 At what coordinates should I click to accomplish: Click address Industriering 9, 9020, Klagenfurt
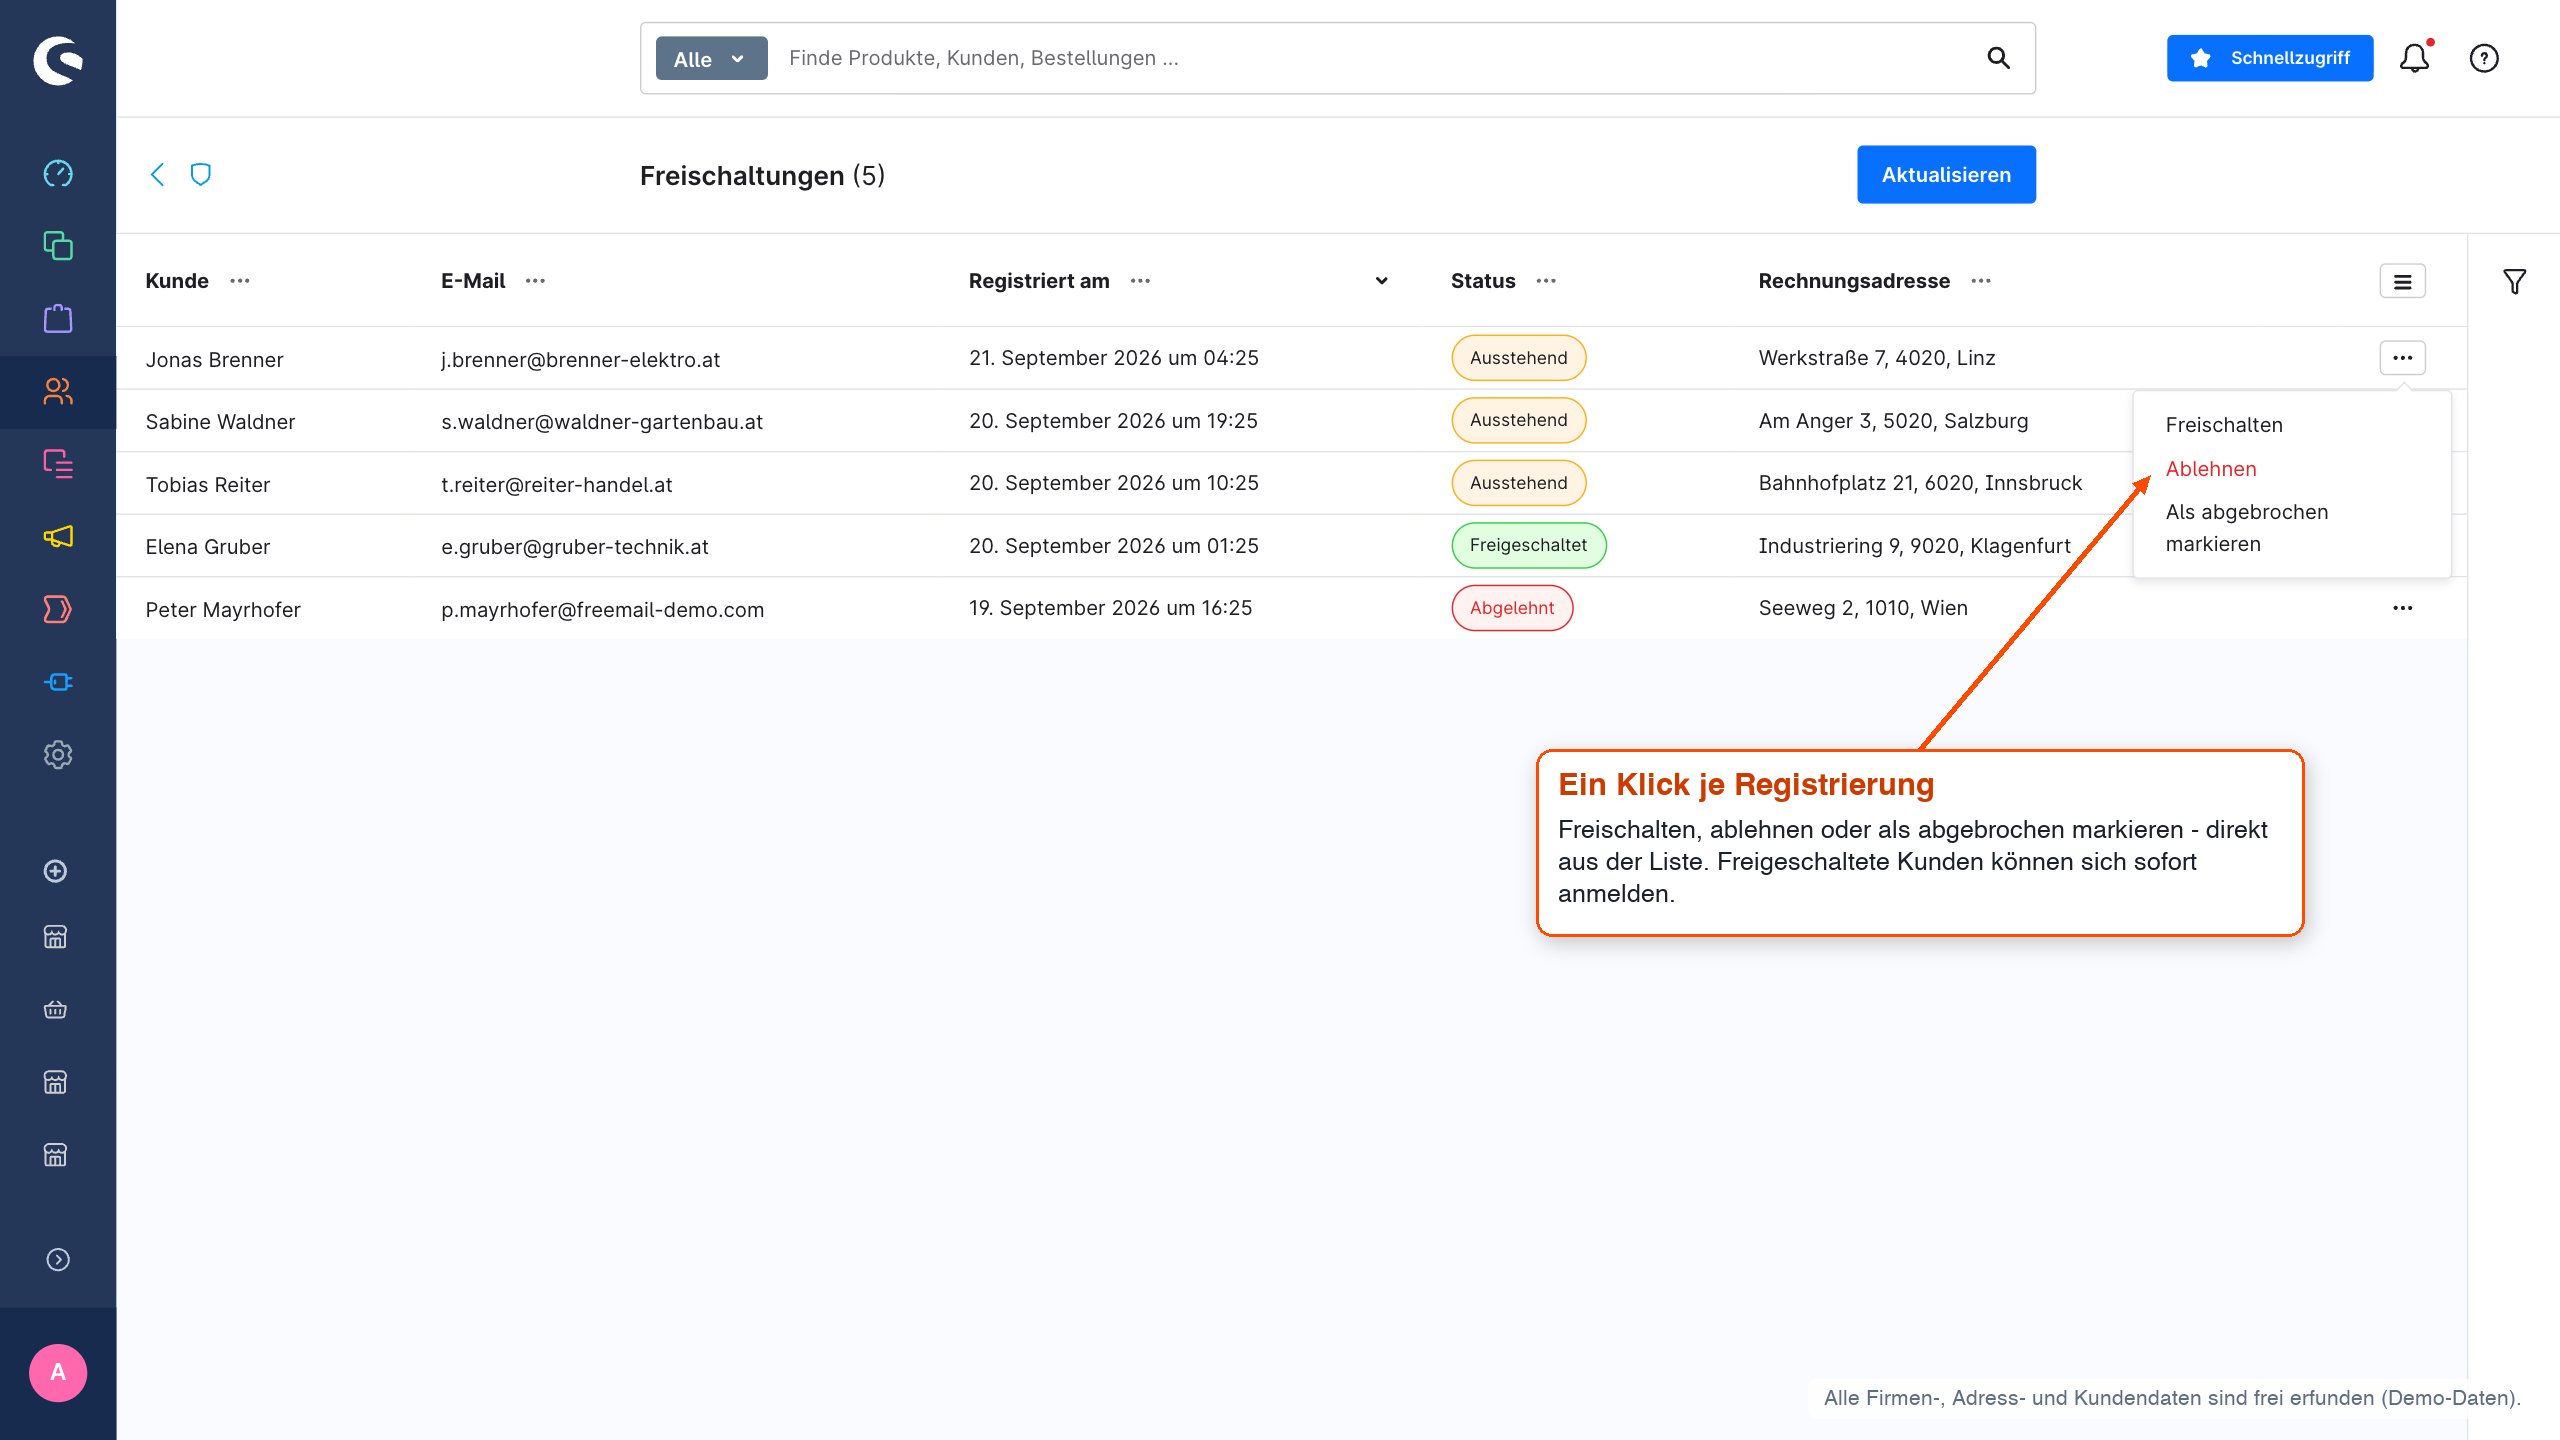click(1914, 546)
